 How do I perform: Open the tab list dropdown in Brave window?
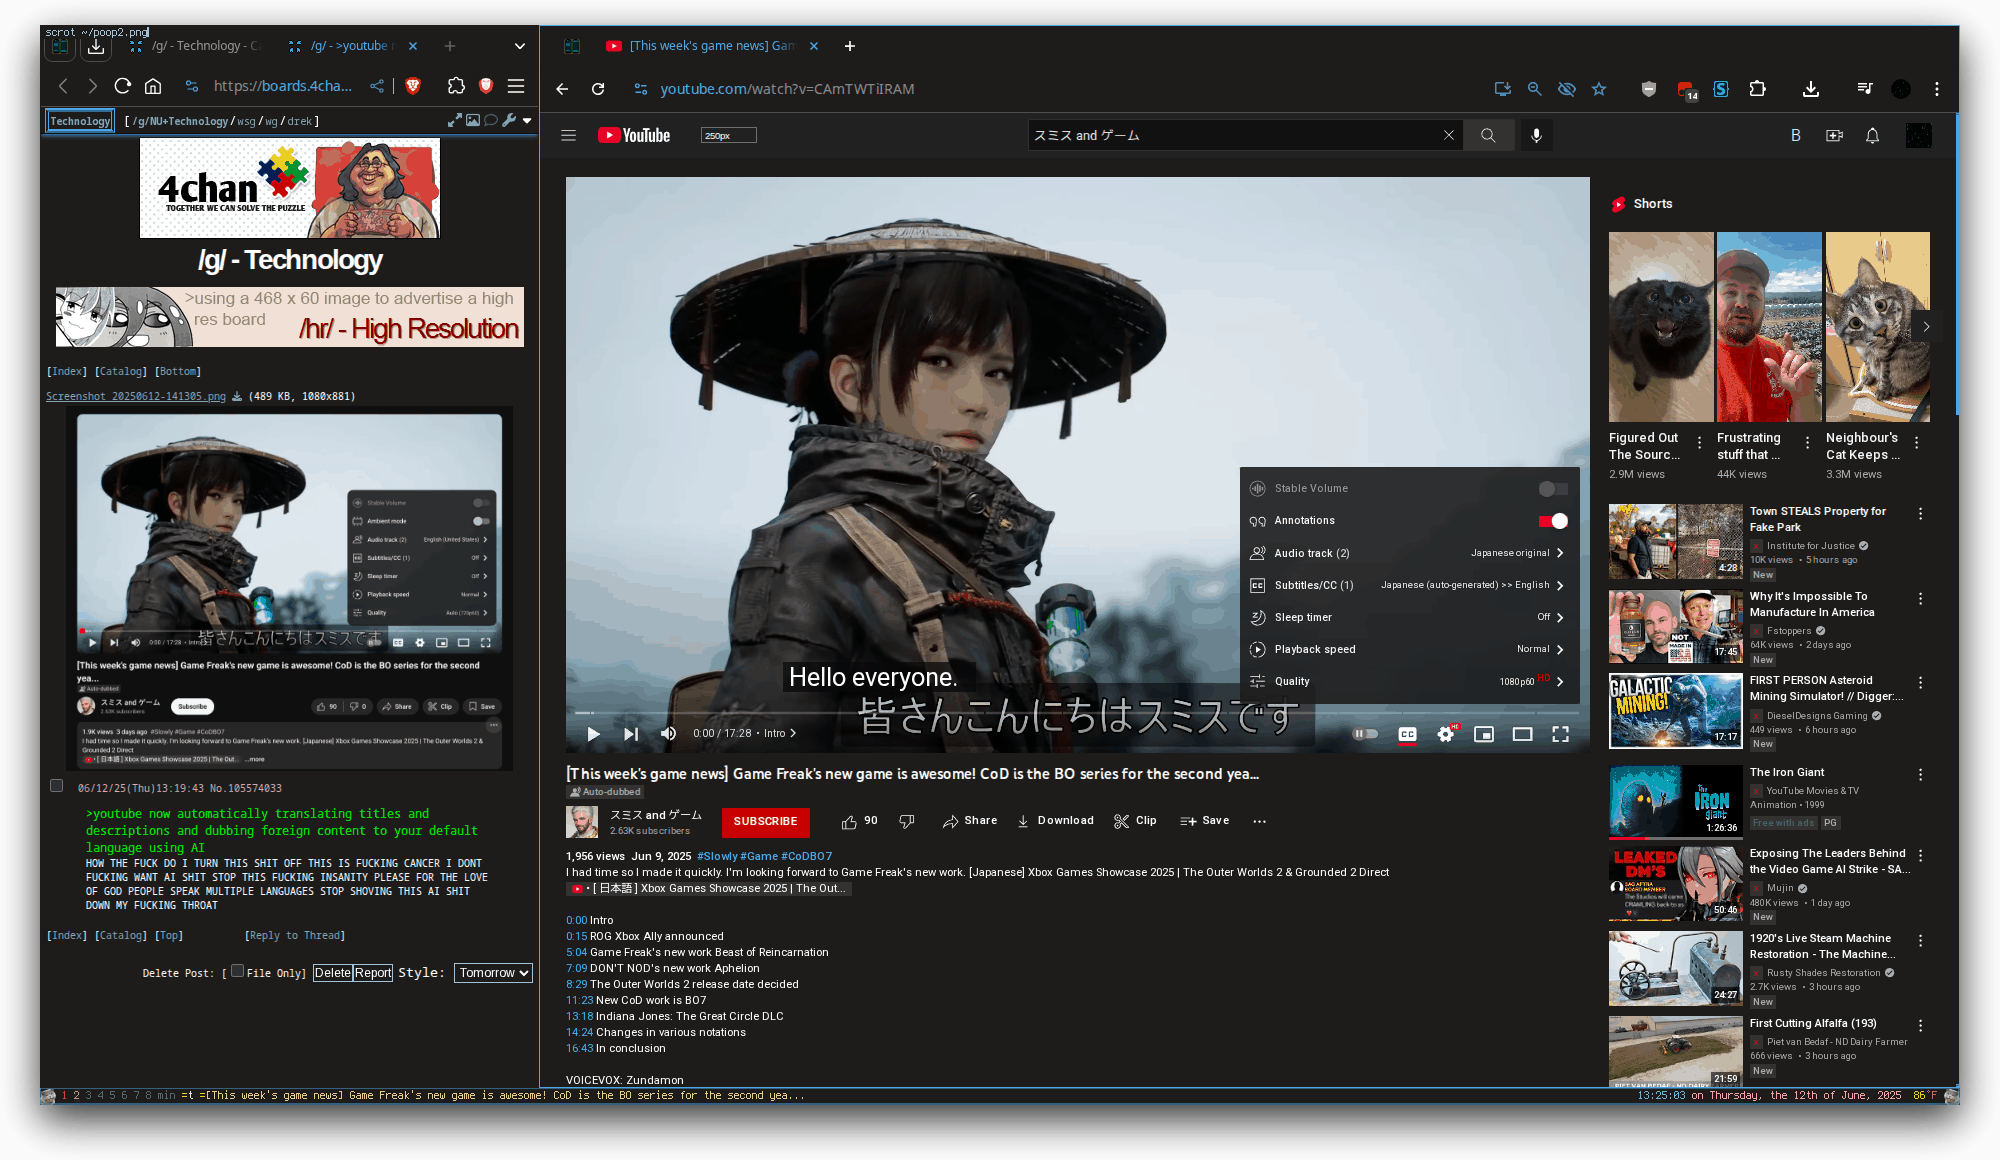tap(520, 46)
